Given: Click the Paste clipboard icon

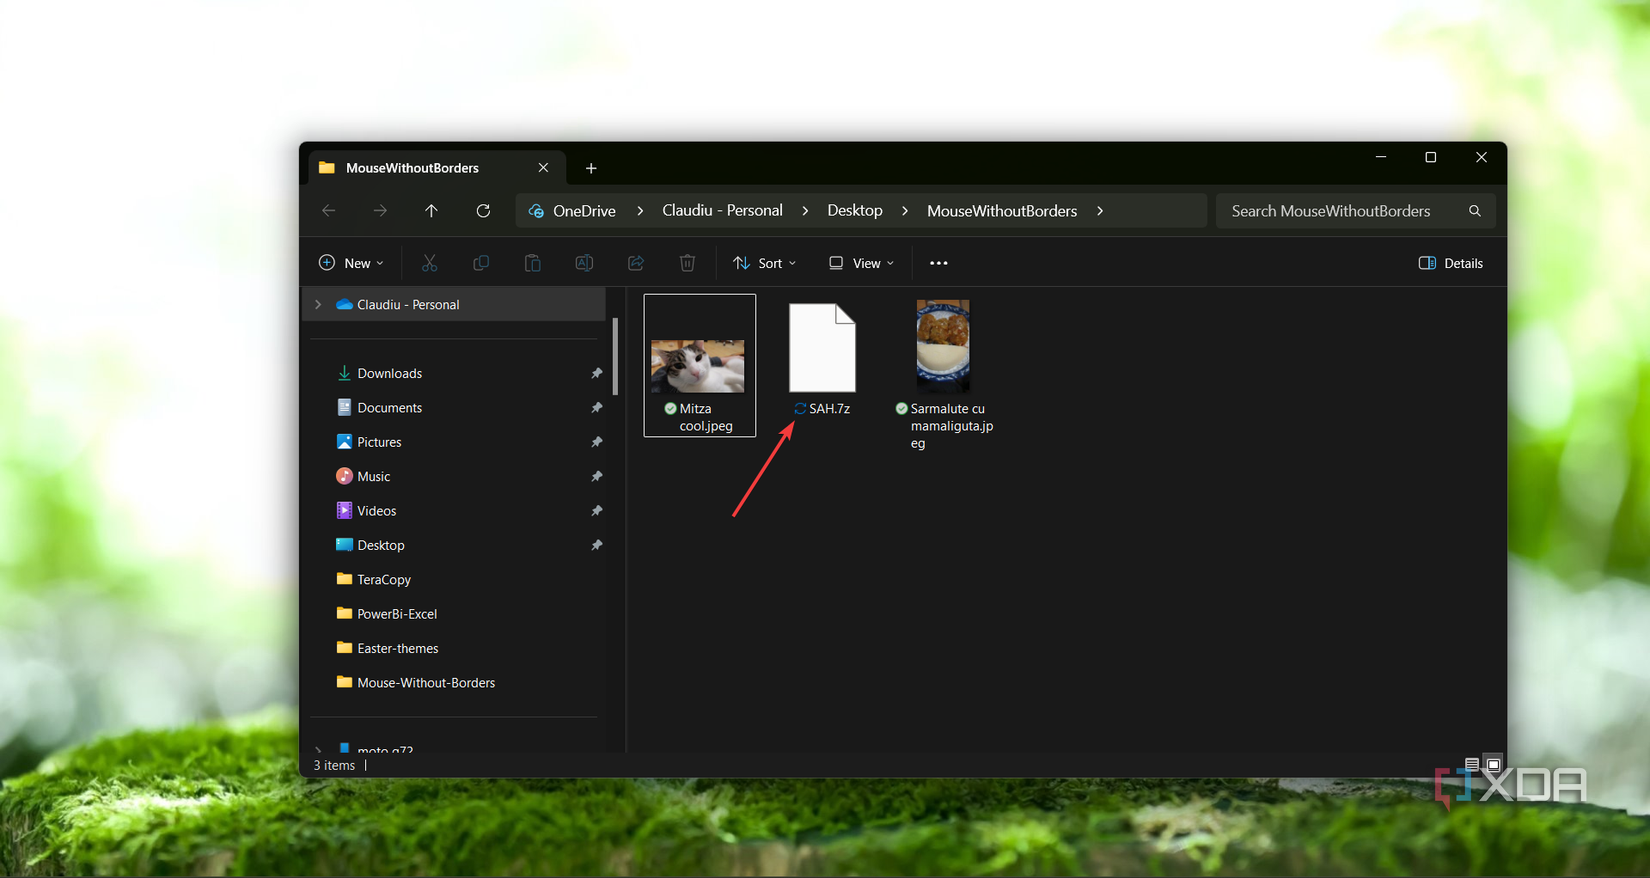Looking at the screenshot, I should pos(532,263).
